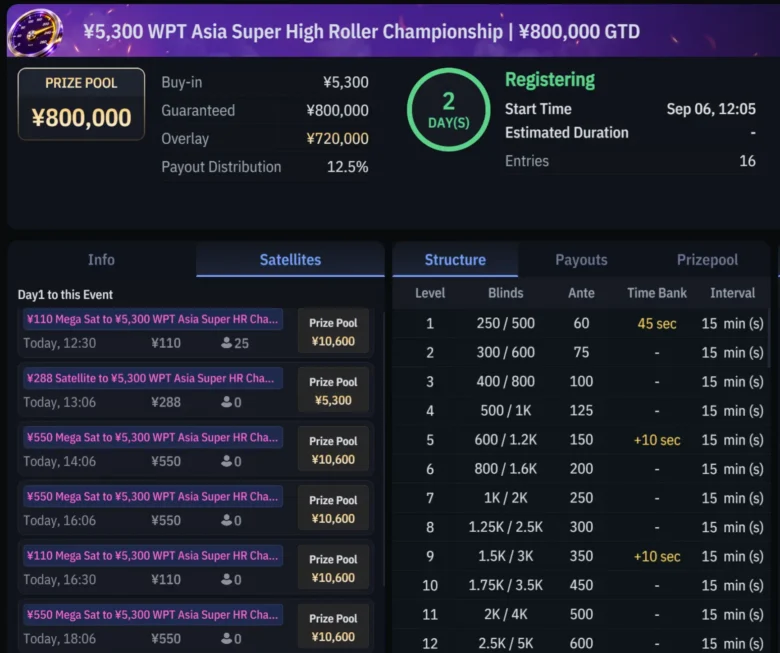Click the 1.75K / 3.5K blinds cell
The width and height of the screenshot is (780, 653).
point(505,585)
